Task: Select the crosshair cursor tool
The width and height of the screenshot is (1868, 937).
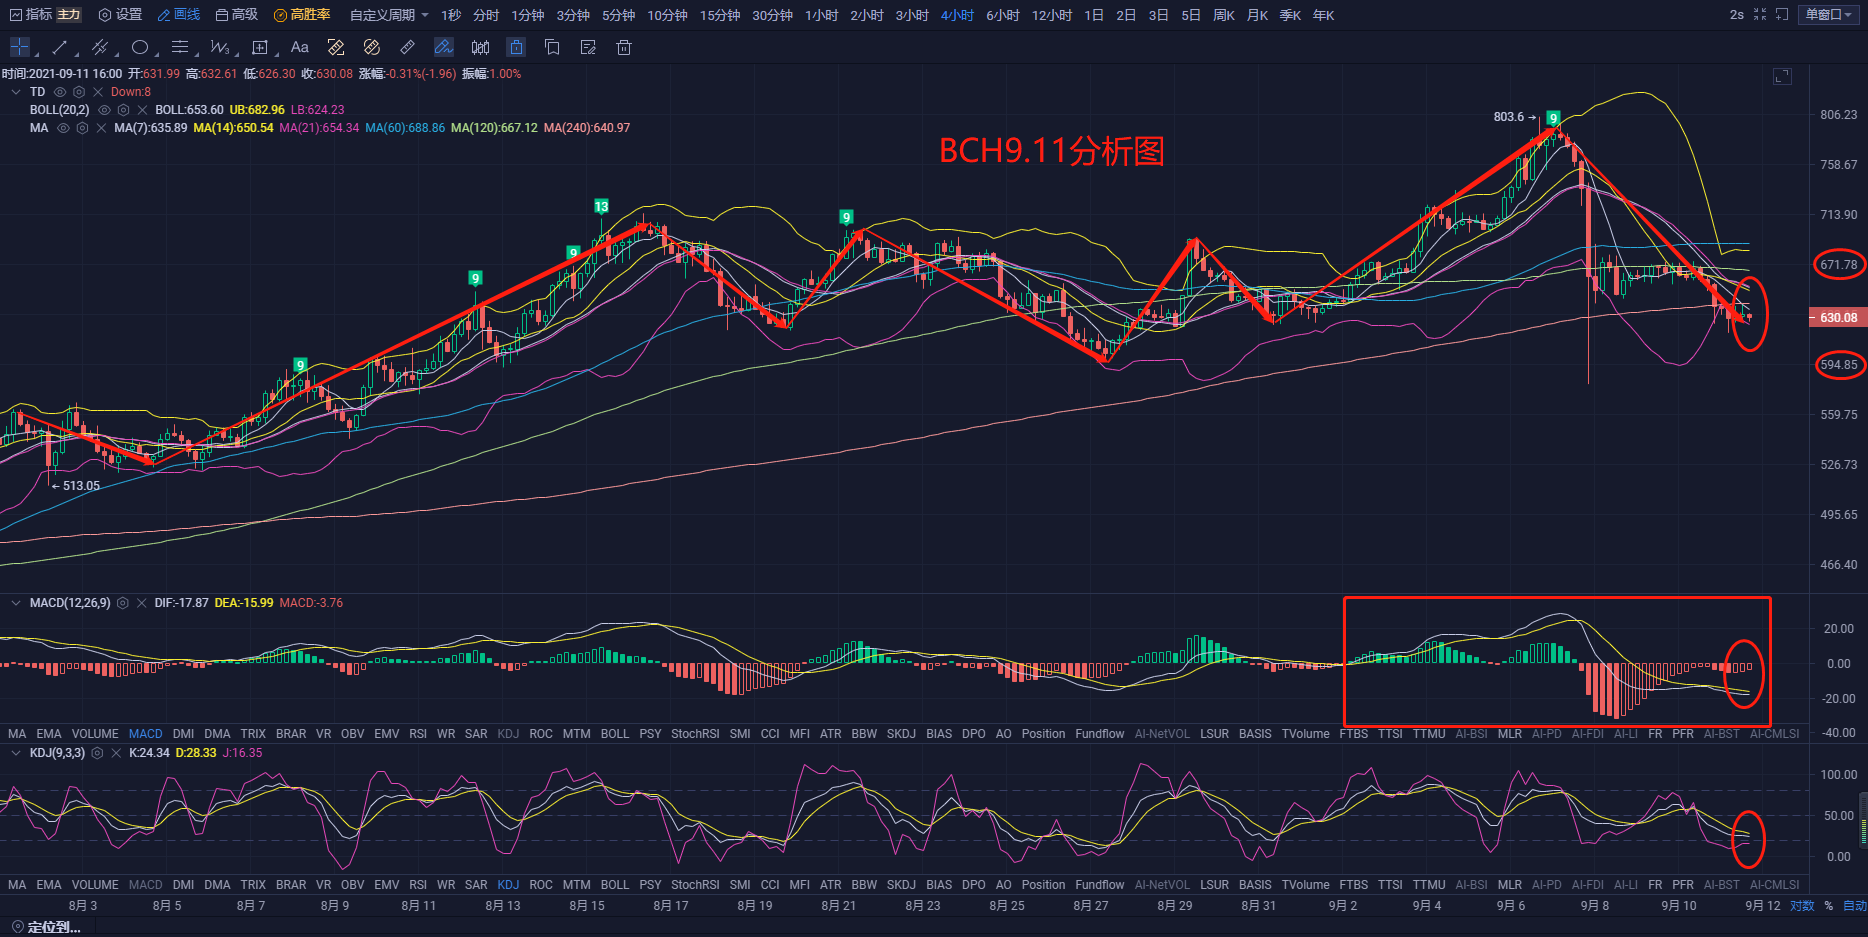Action: pyautogui.click(x=19, y=47)
